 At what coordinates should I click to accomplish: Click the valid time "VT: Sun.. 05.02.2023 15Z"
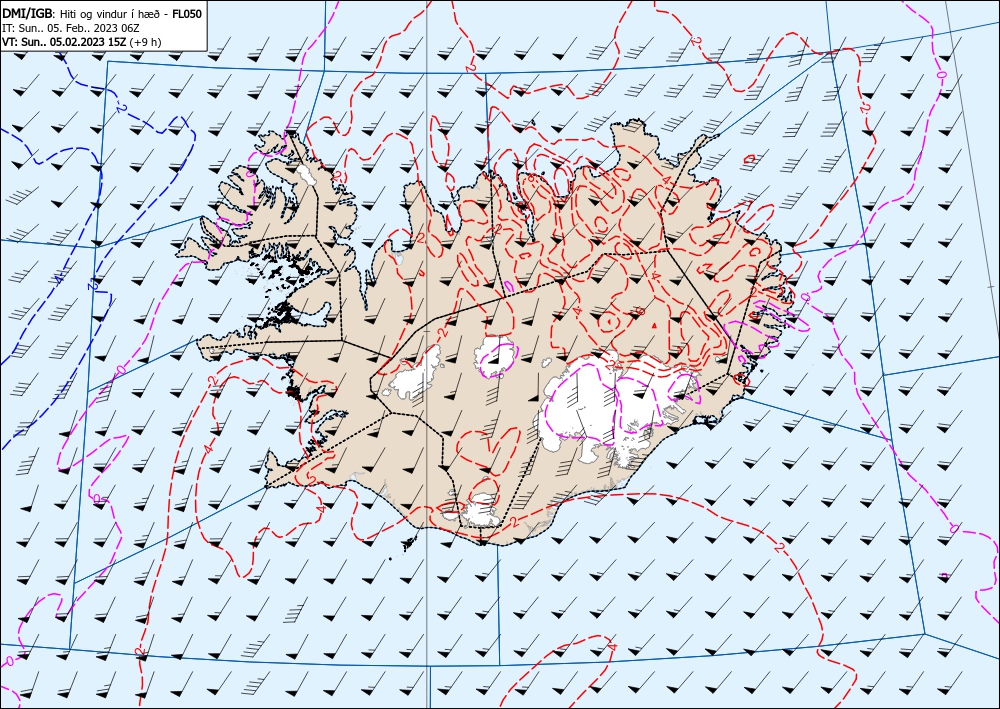click(x=64, y=42)
